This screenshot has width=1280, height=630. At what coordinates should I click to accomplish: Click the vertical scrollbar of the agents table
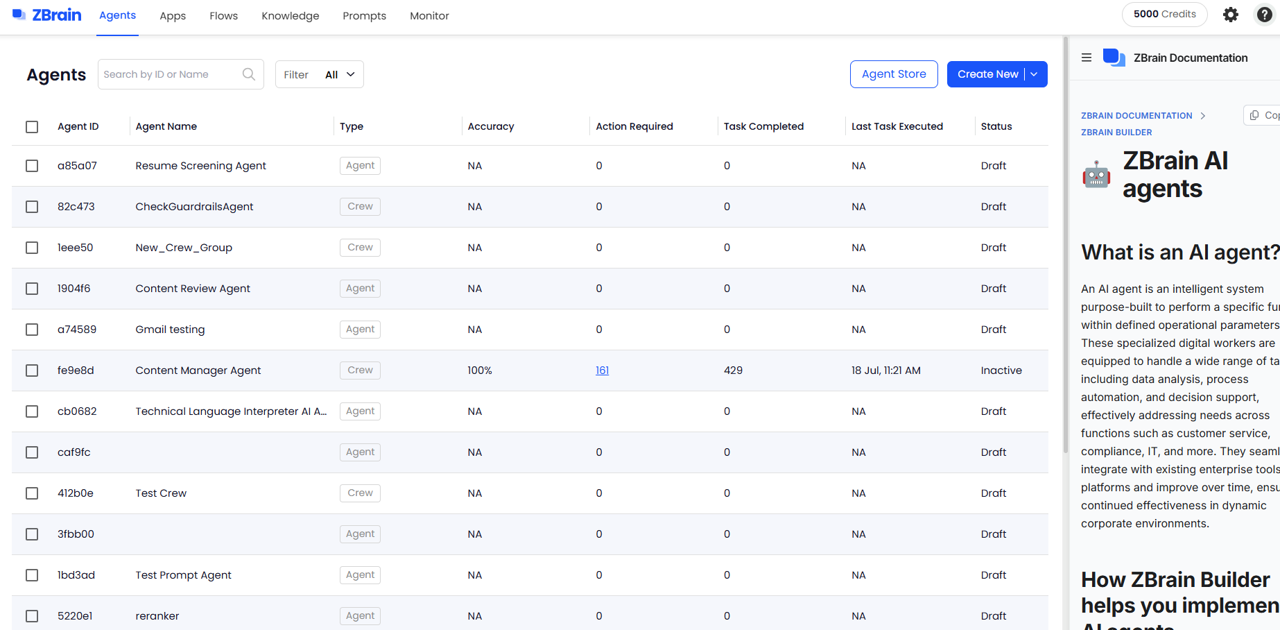tap(1064, 250)
